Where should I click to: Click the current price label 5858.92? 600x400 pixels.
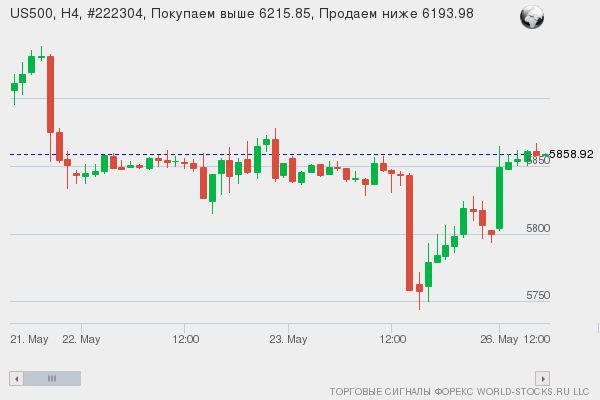[571, 154]
